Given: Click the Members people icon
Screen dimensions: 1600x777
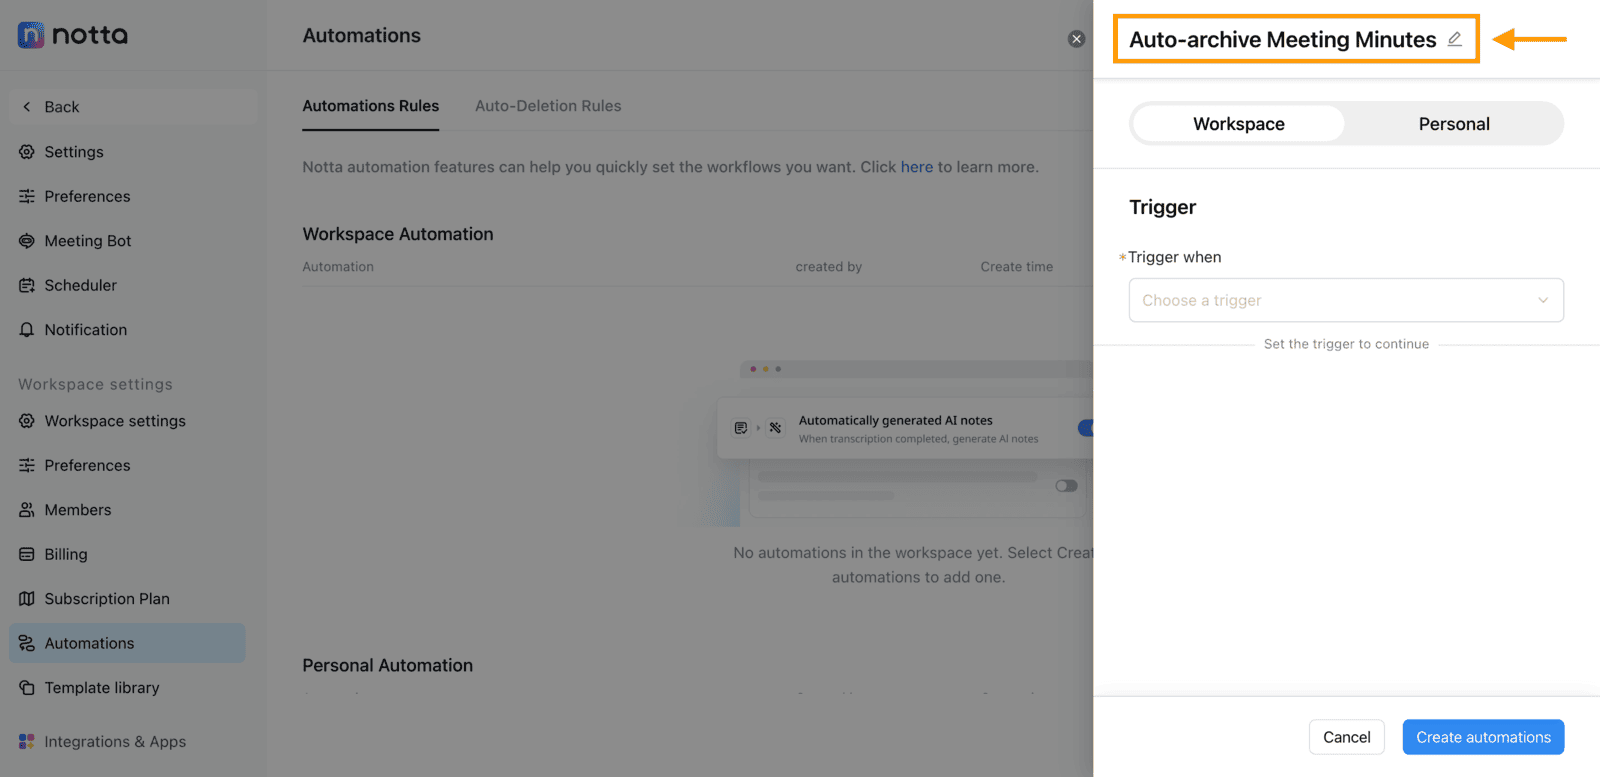Looking at the screenshot, I should 27,510.
